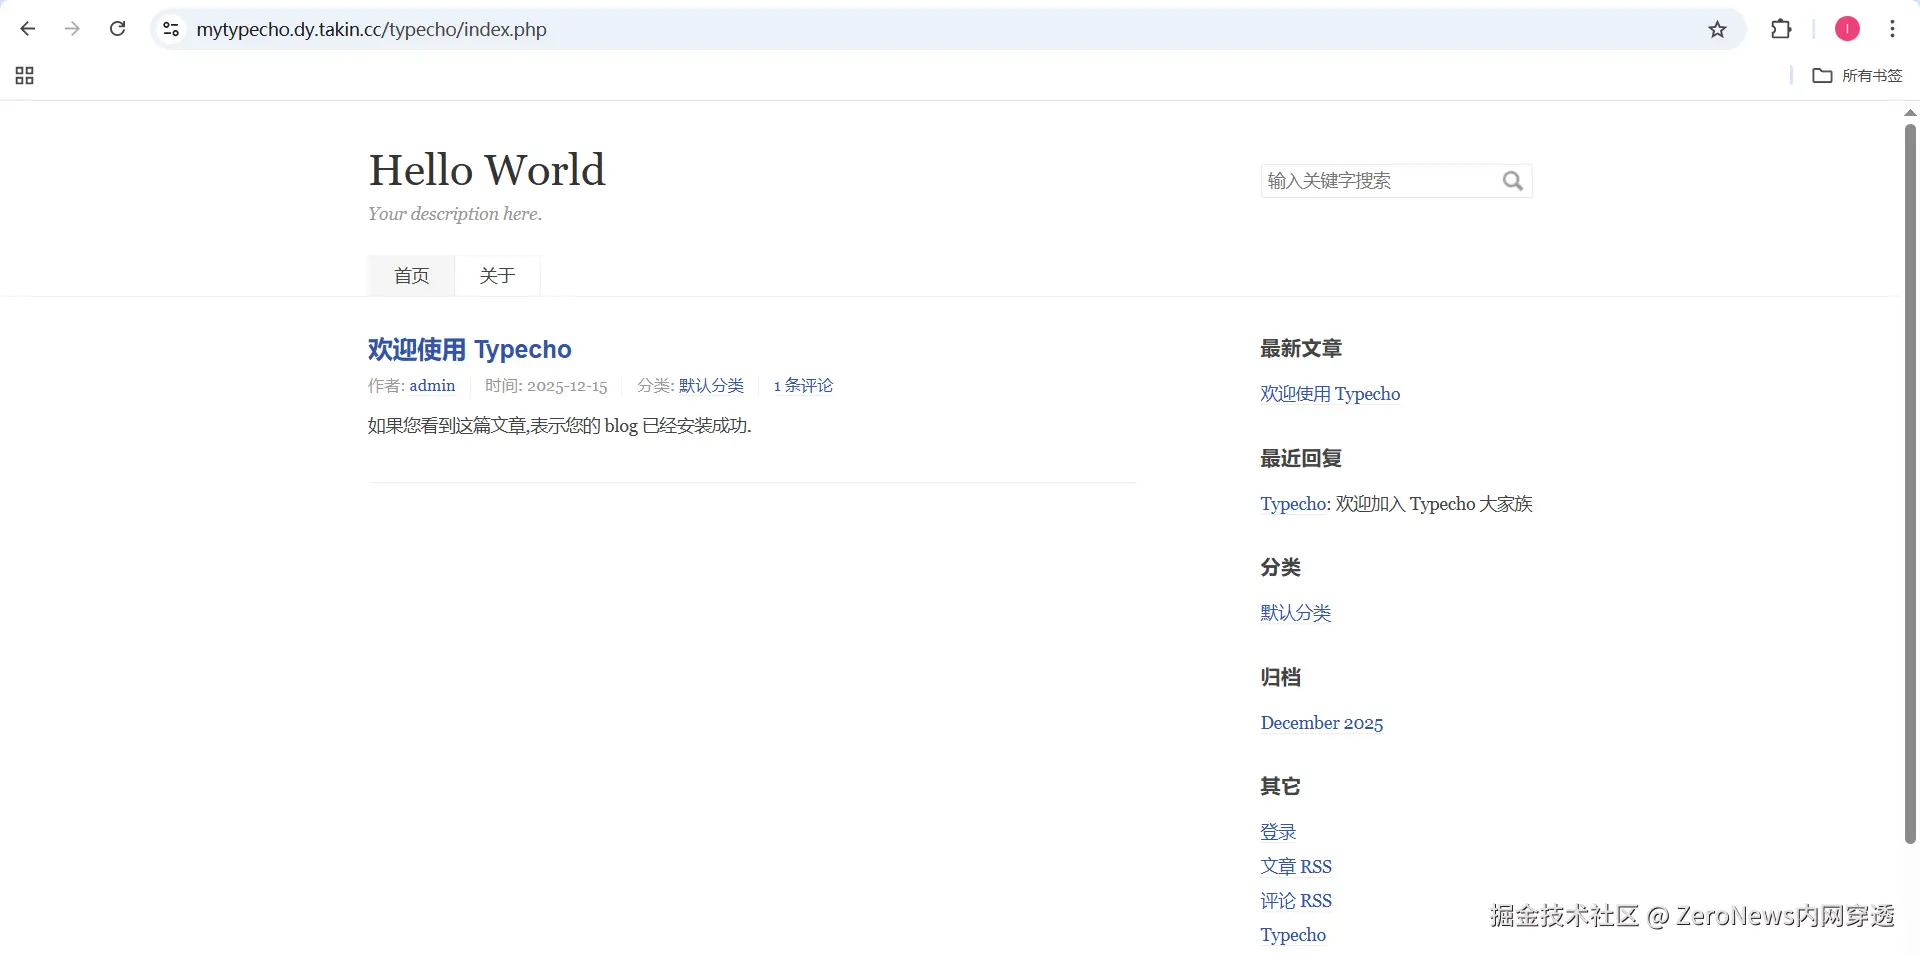The image size is (1920, 955).
Task: Click the 最近回复 sidebar heading
Action: (1301, 459)
